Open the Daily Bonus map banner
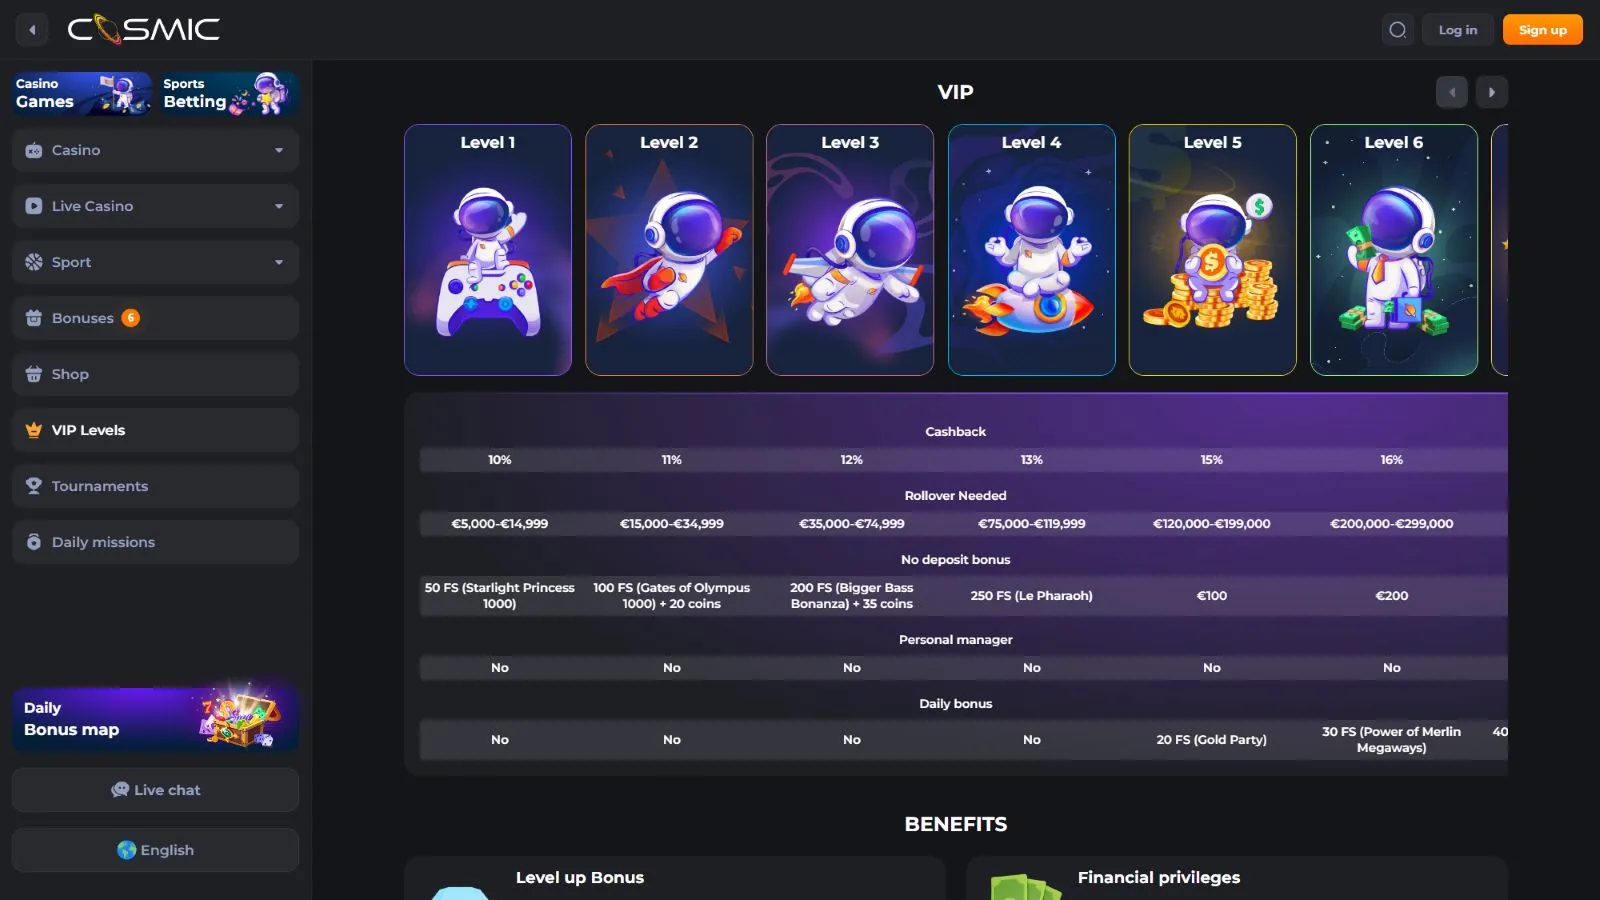This screenshot has height=900, width=1600. 155,718
